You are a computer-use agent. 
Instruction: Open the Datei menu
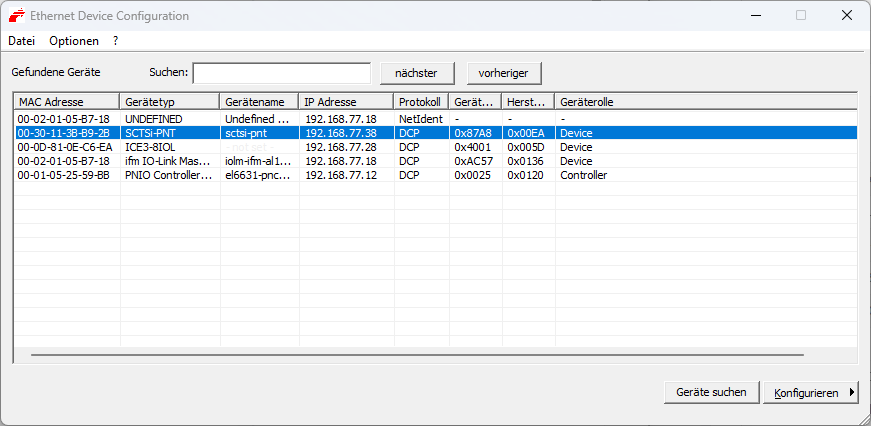[x=21, y=41]
